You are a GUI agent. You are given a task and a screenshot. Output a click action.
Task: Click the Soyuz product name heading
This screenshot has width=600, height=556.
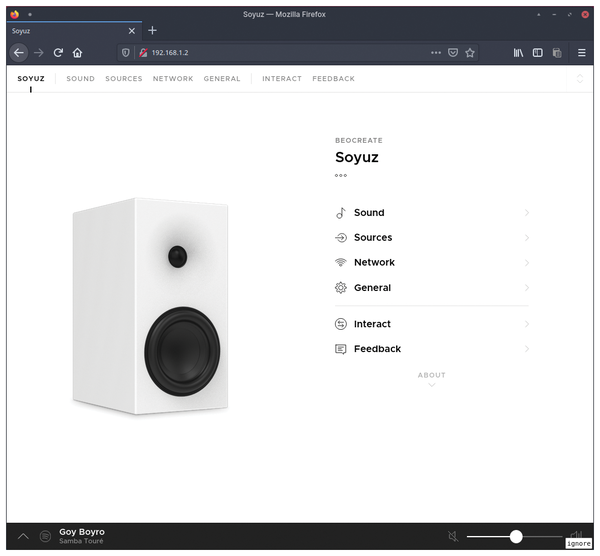(357, 157)
